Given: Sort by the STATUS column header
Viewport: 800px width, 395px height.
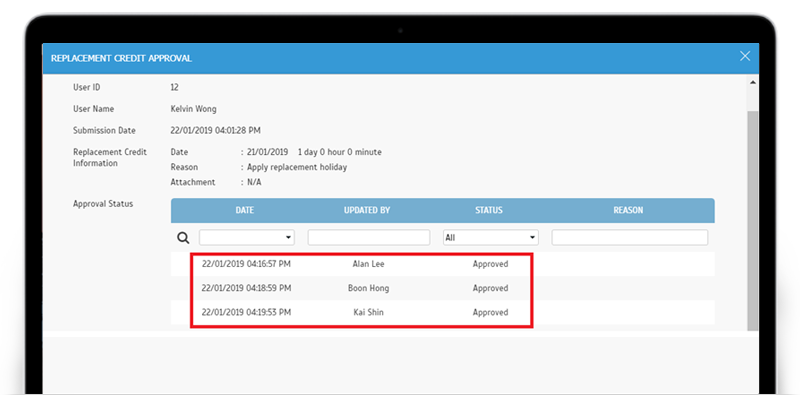Looking at the screenshot, I should pyautogui.click(x=489, y=210).
